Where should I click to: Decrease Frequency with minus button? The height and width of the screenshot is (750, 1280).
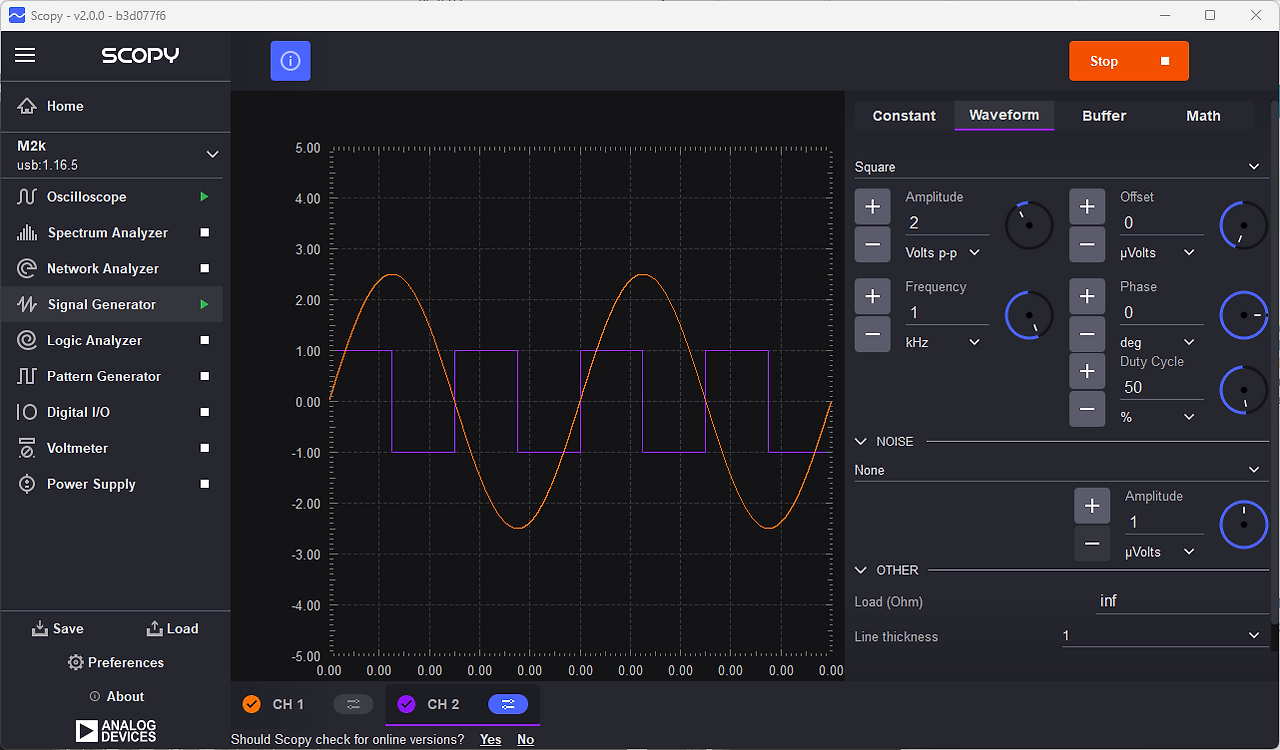[872, 334]
